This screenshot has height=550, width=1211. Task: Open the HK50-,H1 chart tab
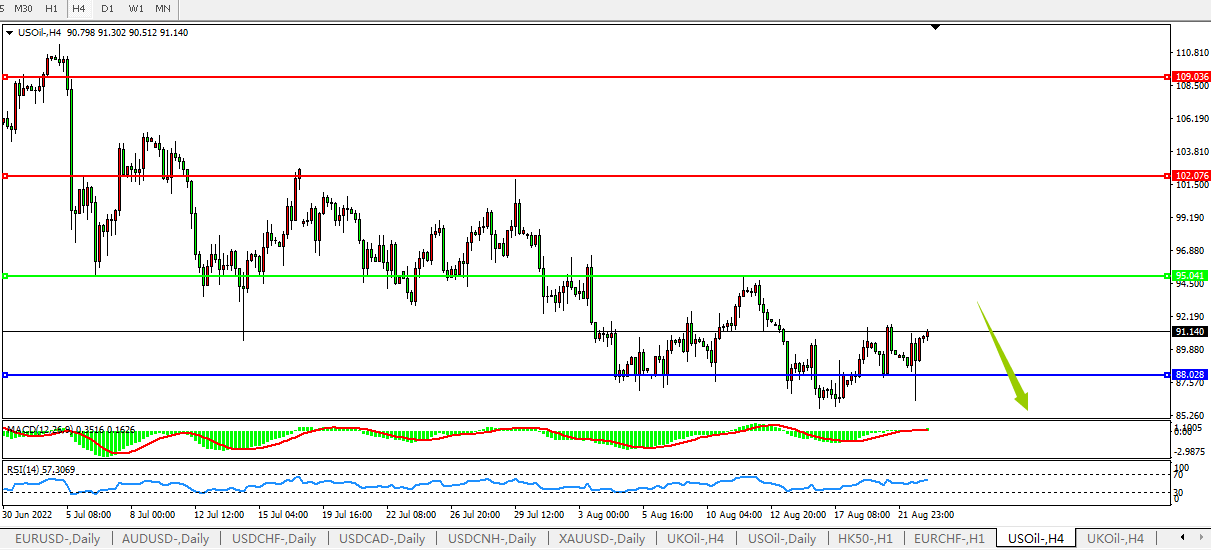click(867, 539)
